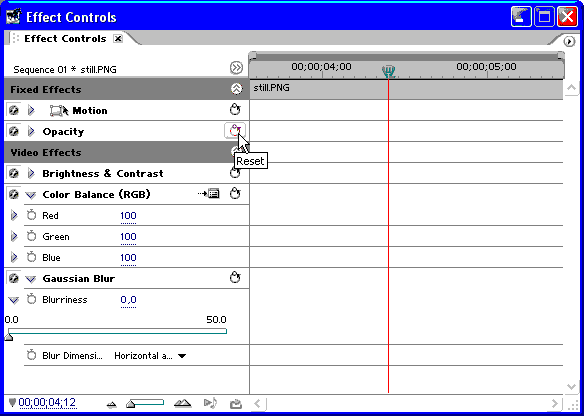This screenshot has height=416, width=584.
Task: Click the vertical scrollbar down arrow
Action: coord(571,387)
